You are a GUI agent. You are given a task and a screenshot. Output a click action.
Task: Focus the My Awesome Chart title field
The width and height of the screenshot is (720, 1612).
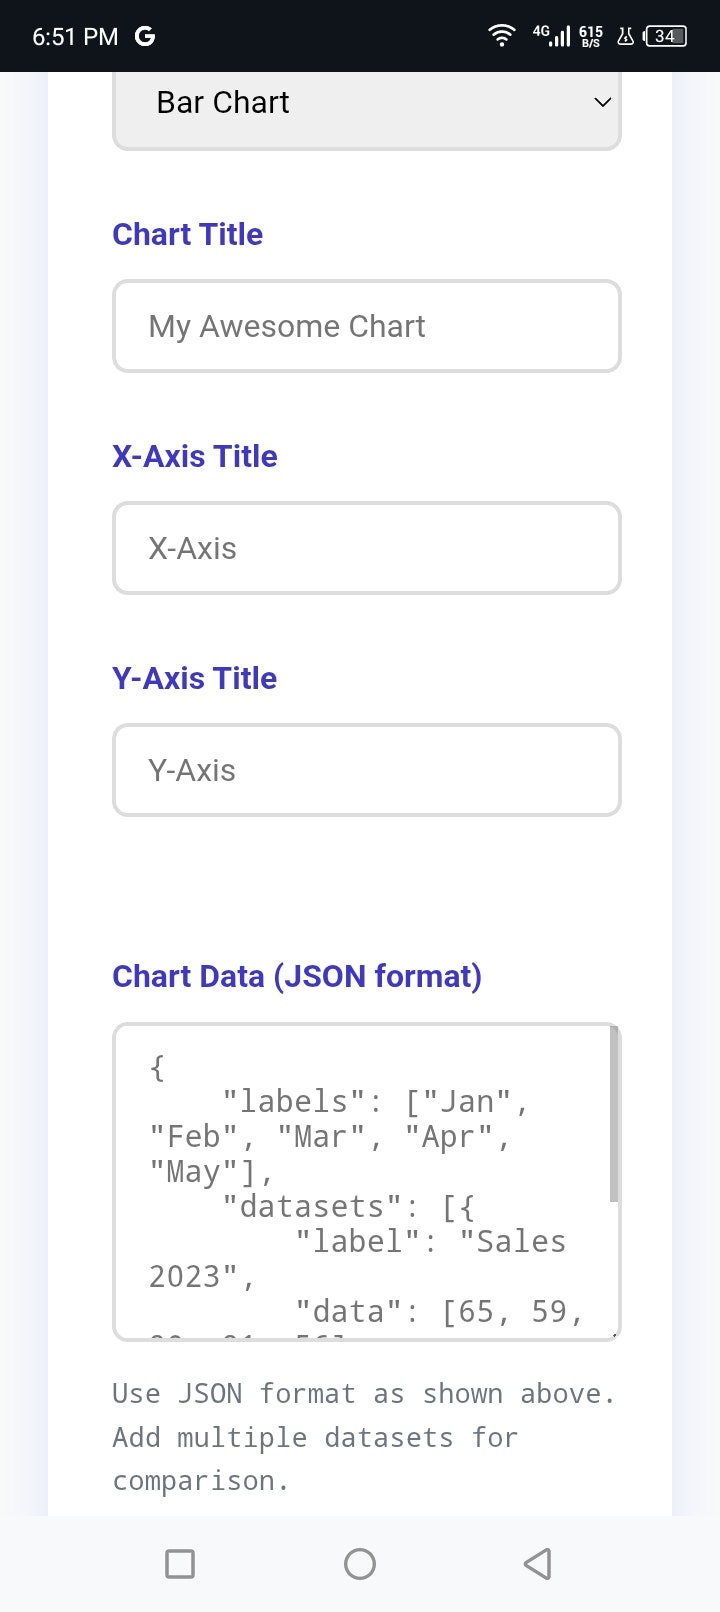pyautogui.click(x=367, y=326)
